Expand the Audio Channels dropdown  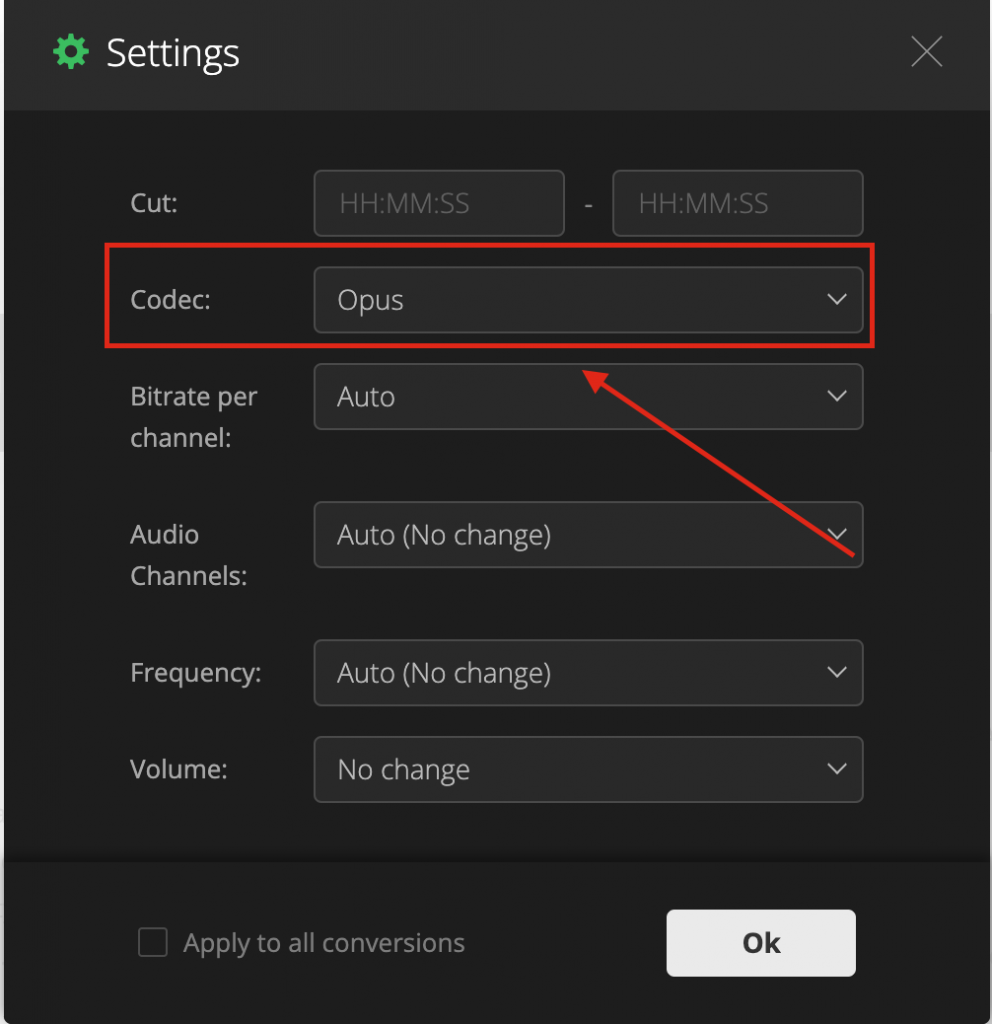[588, 535]
